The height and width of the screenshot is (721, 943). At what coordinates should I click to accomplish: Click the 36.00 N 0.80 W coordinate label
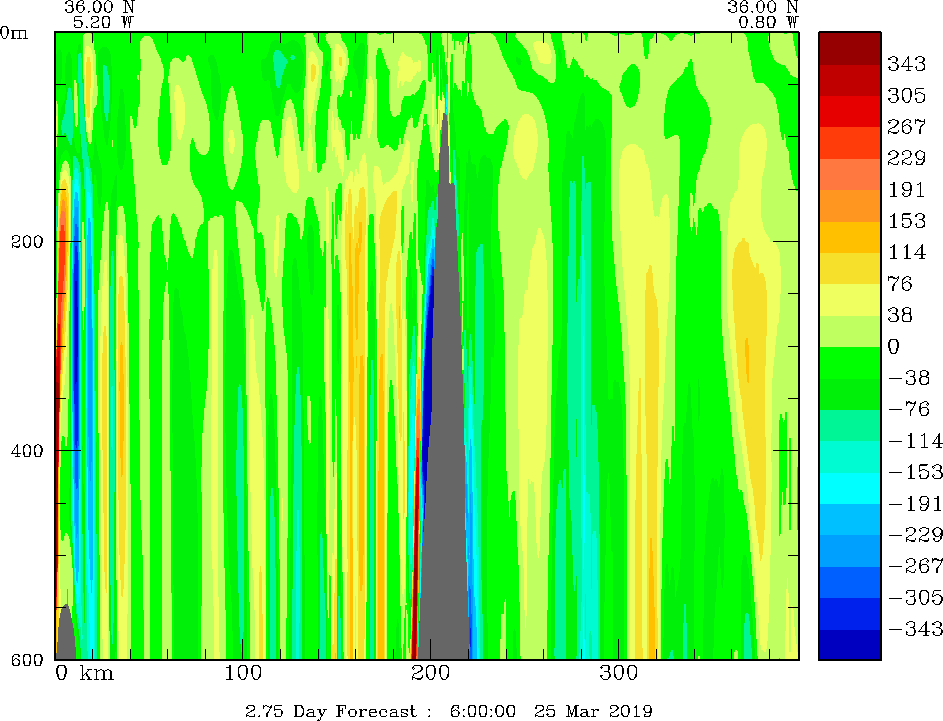pyautogui.click(x=763, y=14)
